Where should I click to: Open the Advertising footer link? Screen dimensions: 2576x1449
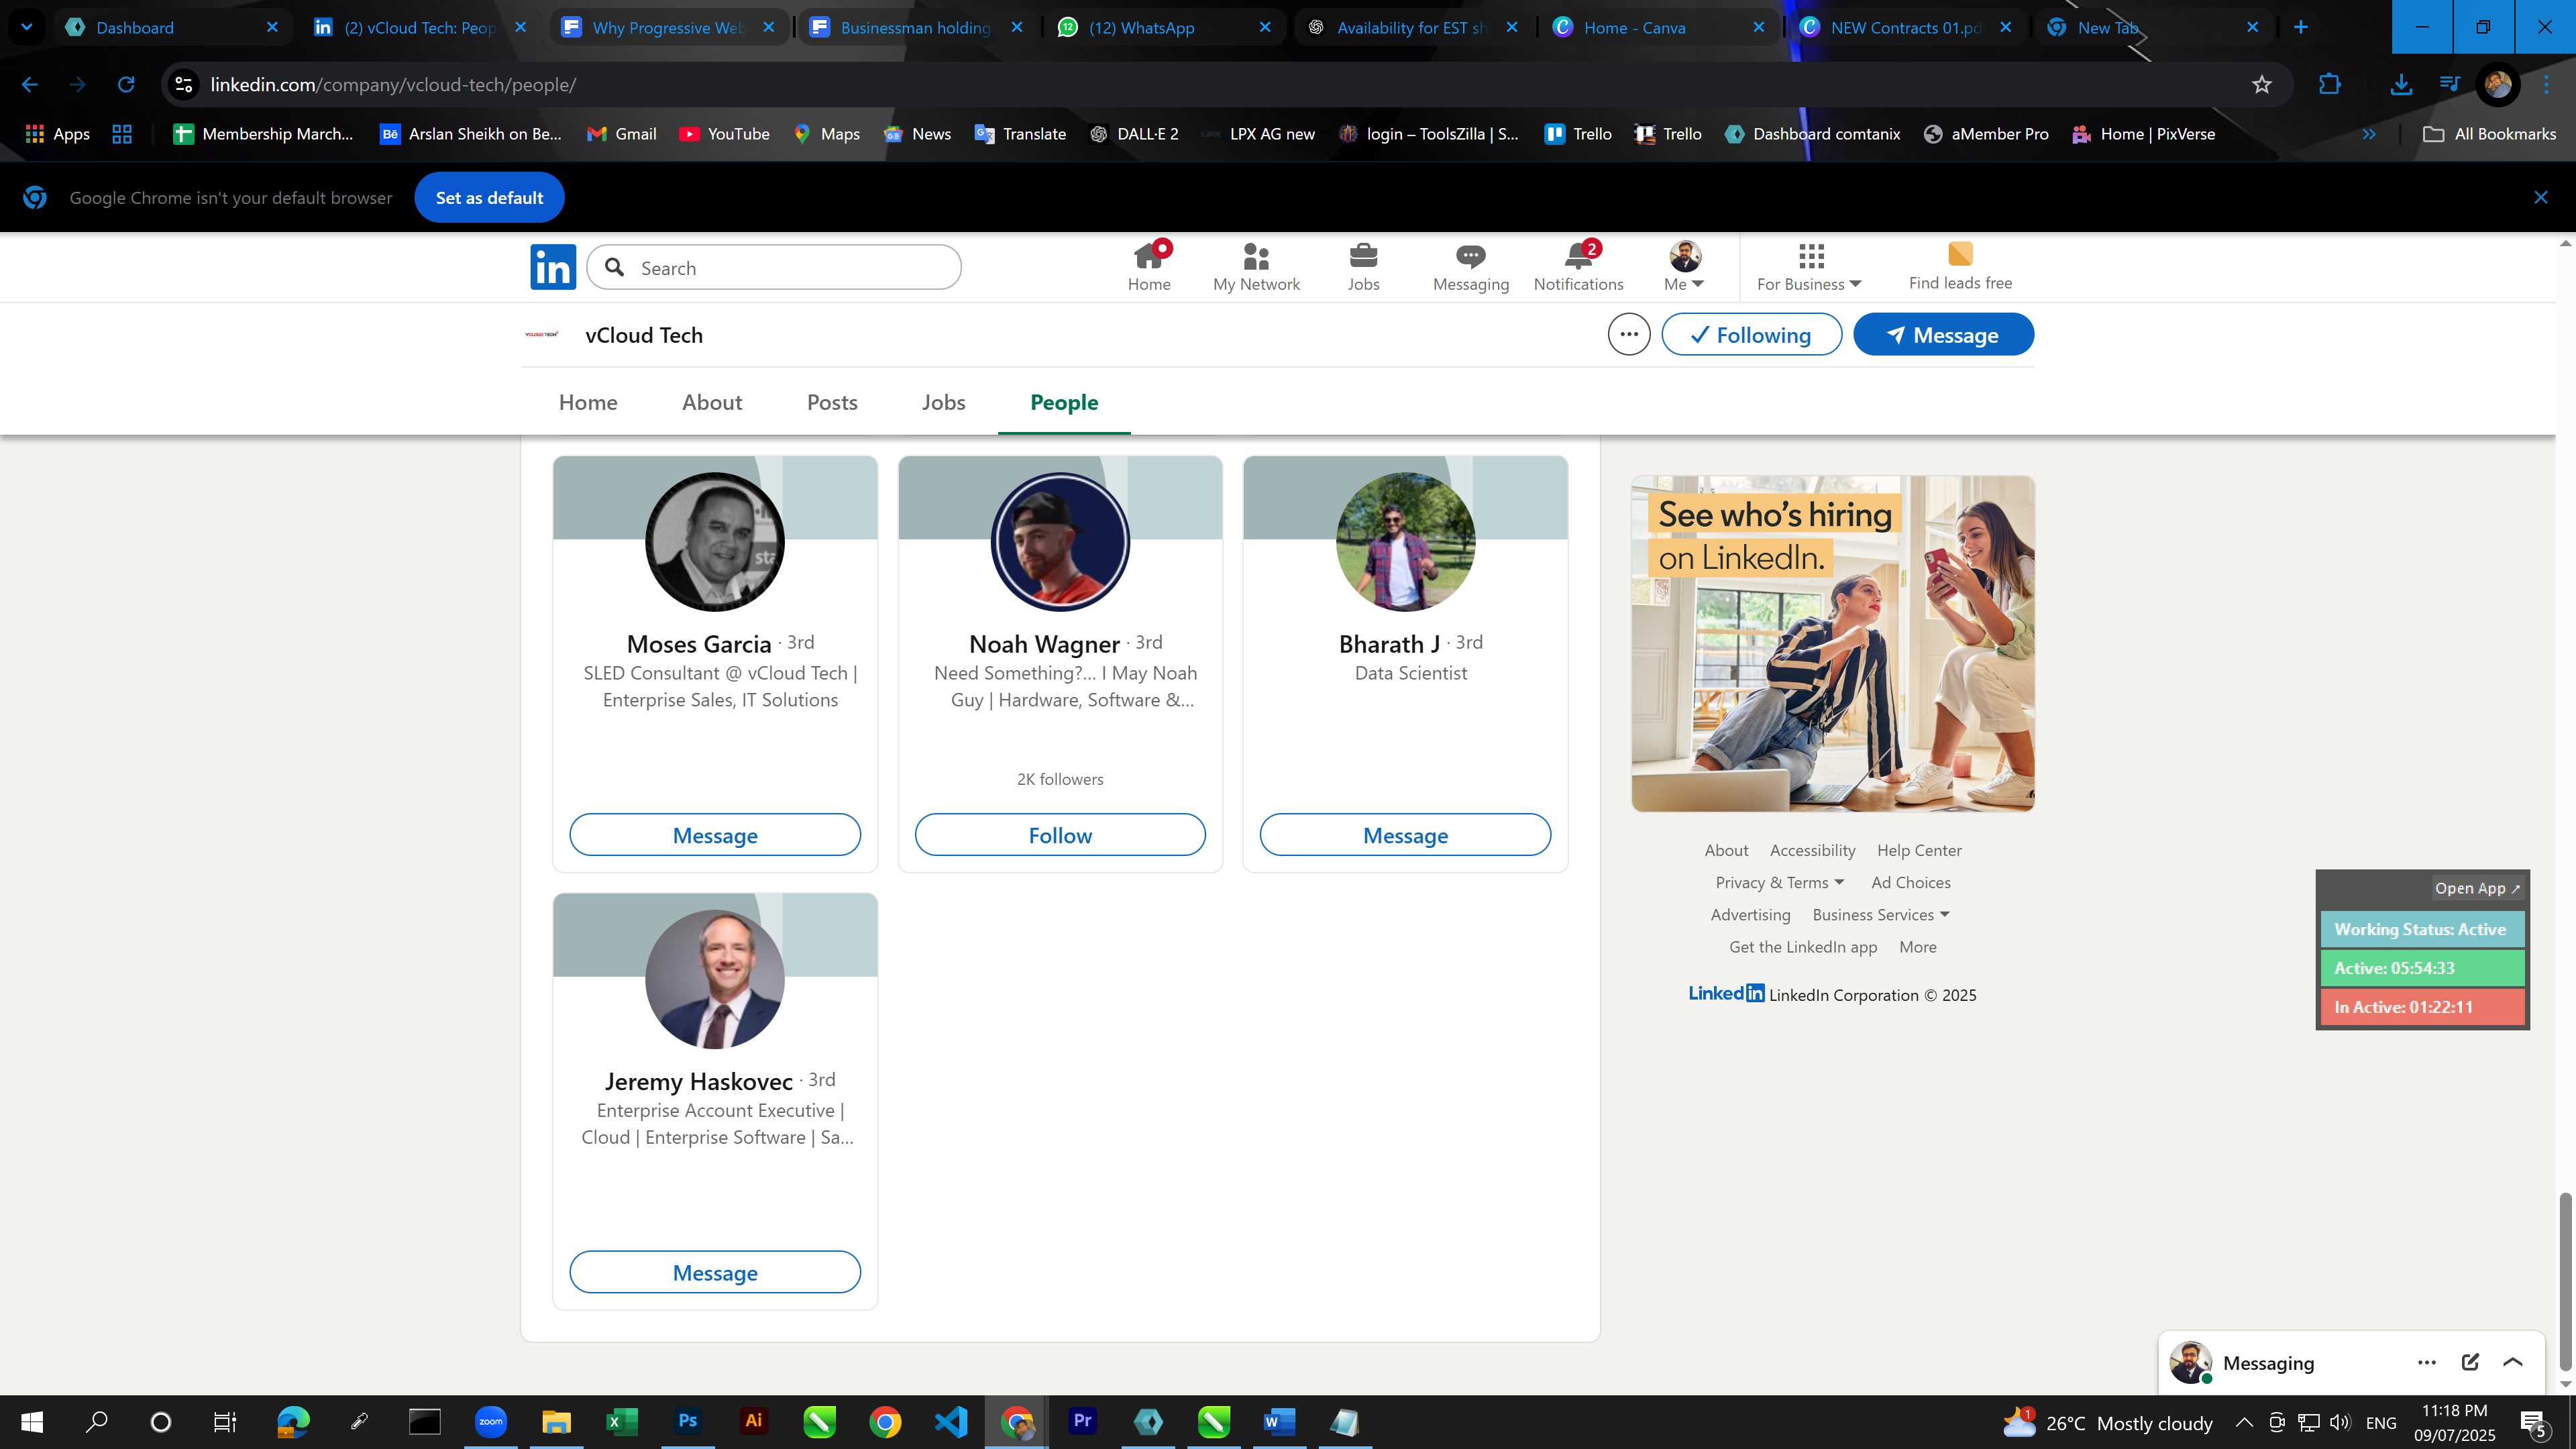[x=1750, y=914]
